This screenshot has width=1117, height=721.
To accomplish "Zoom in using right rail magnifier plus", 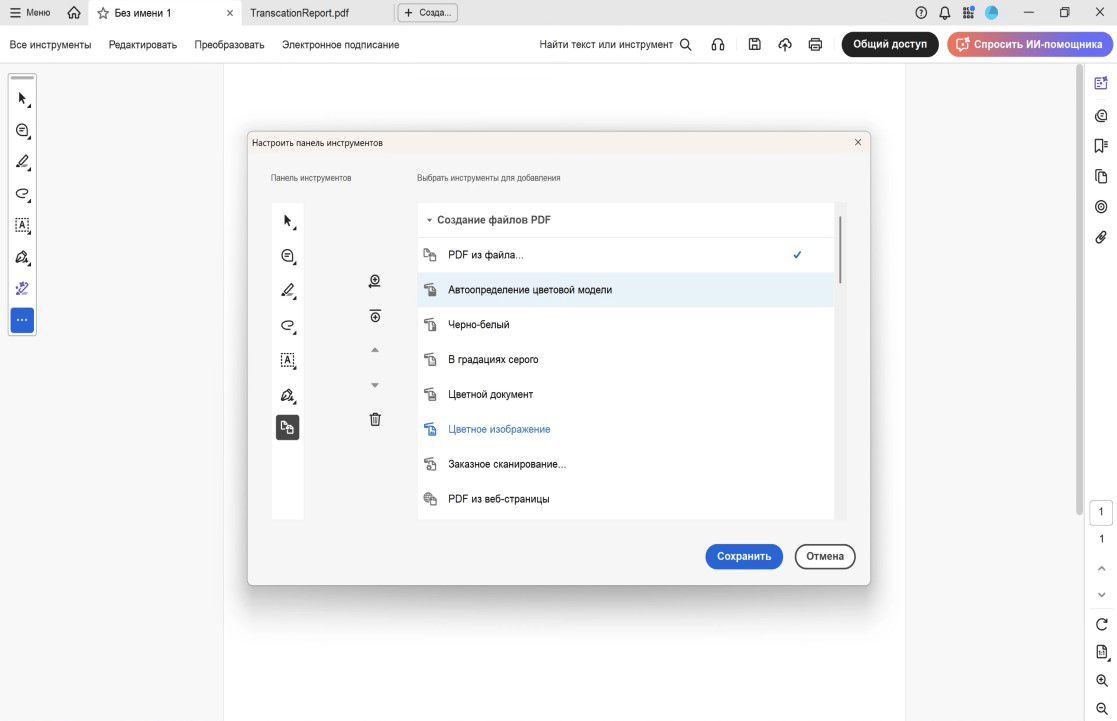I will tap(1101, 681).
